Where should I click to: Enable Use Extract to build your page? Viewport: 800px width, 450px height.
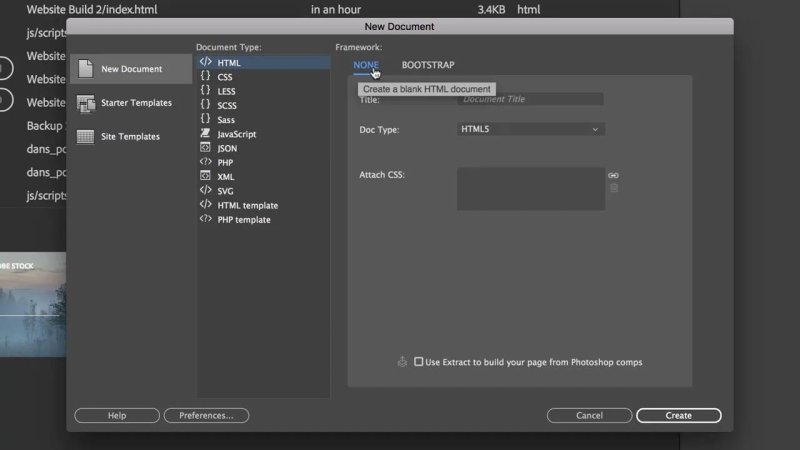[418, 362]
